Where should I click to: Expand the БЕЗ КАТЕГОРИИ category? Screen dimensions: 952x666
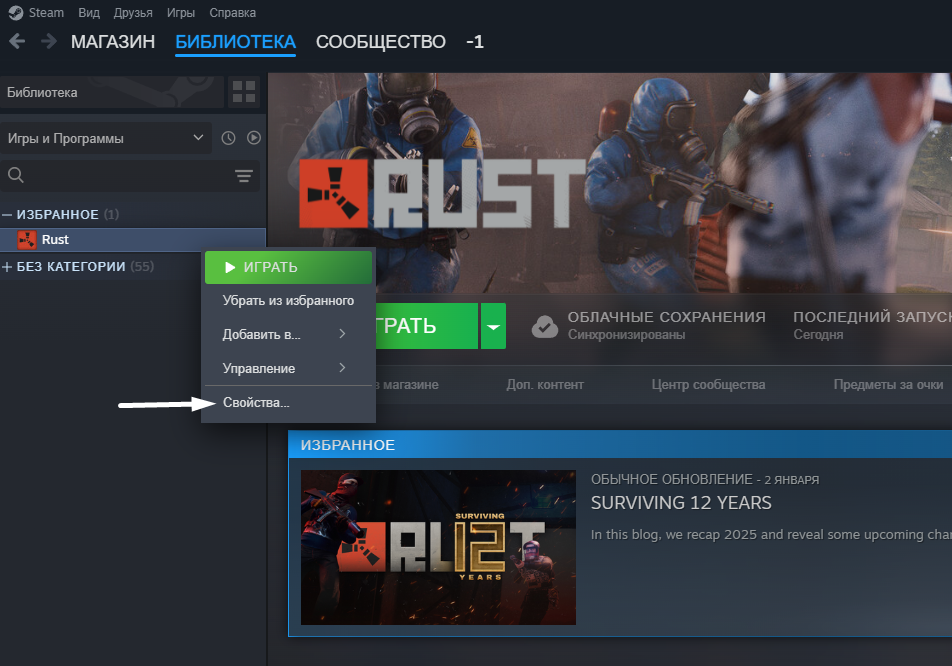pyautogui.click(x=7, y=267)
